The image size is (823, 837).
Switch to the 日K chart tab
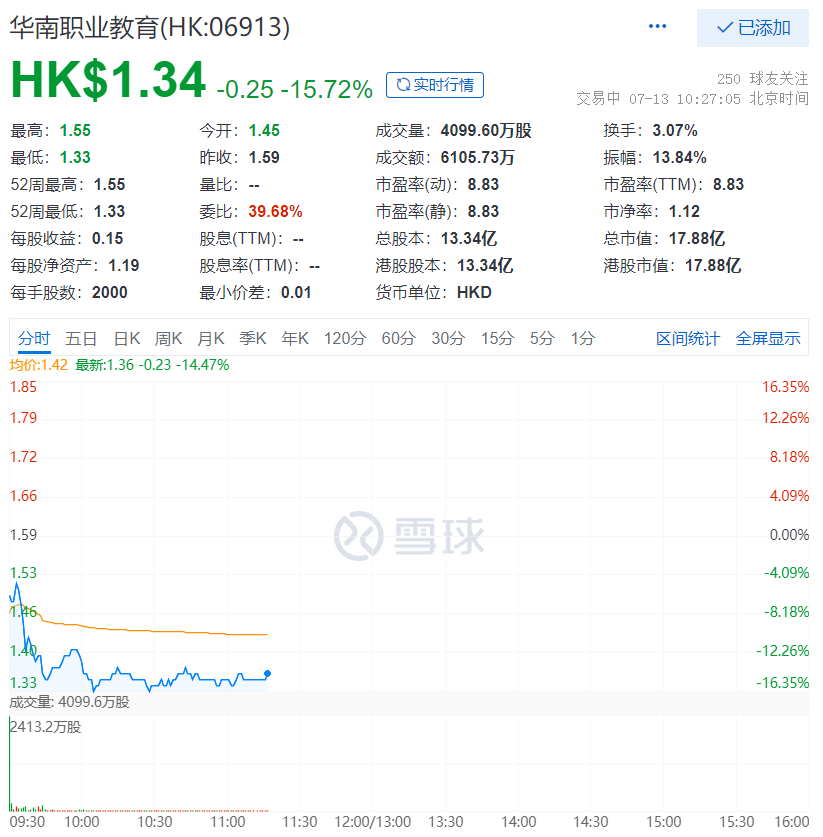[x=127, y=338]
